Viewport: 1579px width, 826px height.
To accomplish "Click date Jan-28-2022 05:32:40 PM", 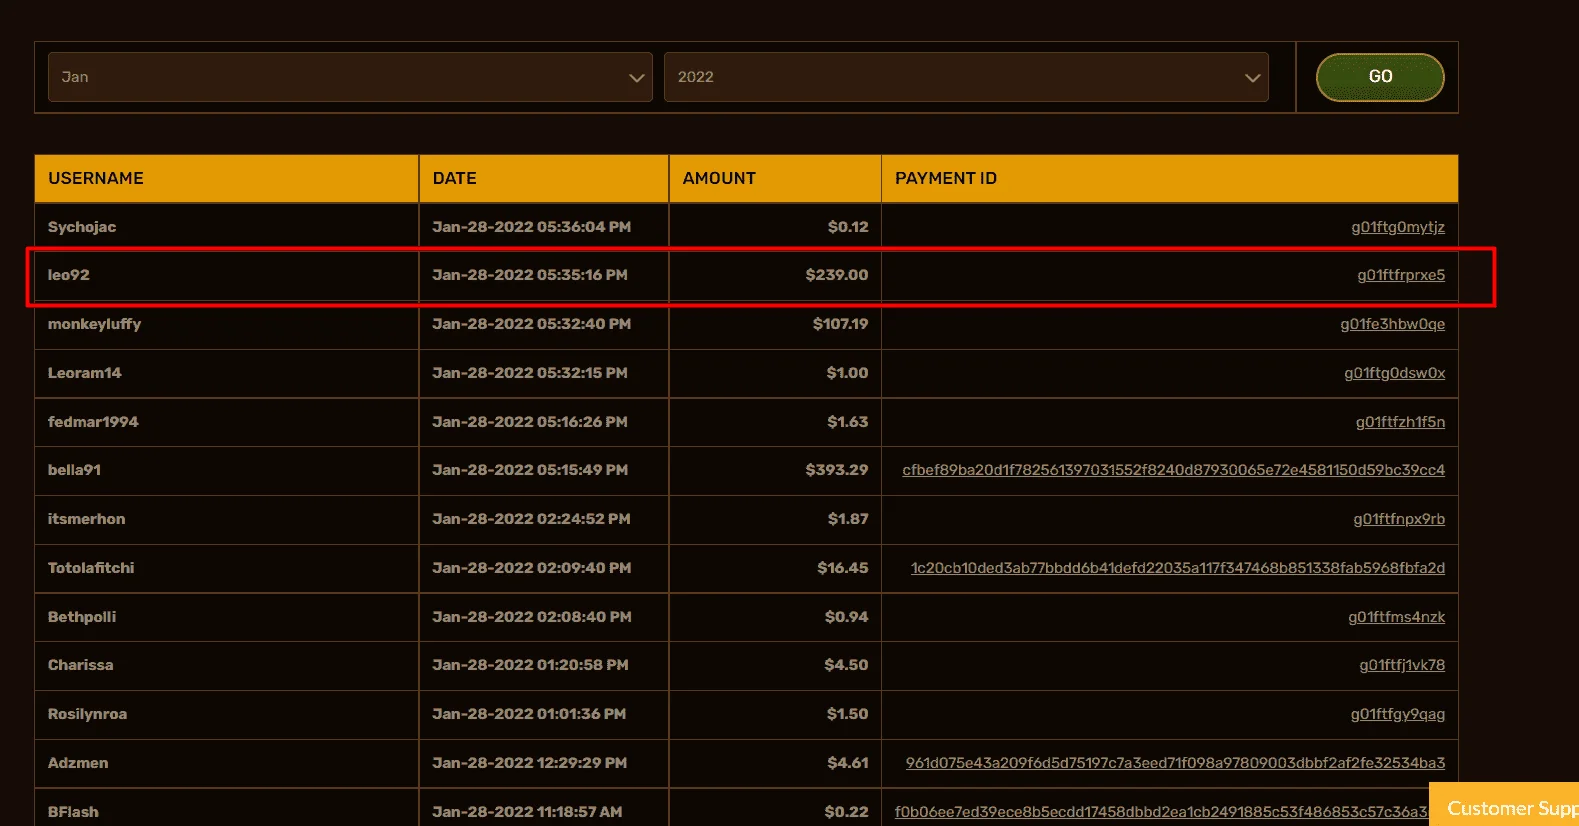I will click(x=531, y=324).
